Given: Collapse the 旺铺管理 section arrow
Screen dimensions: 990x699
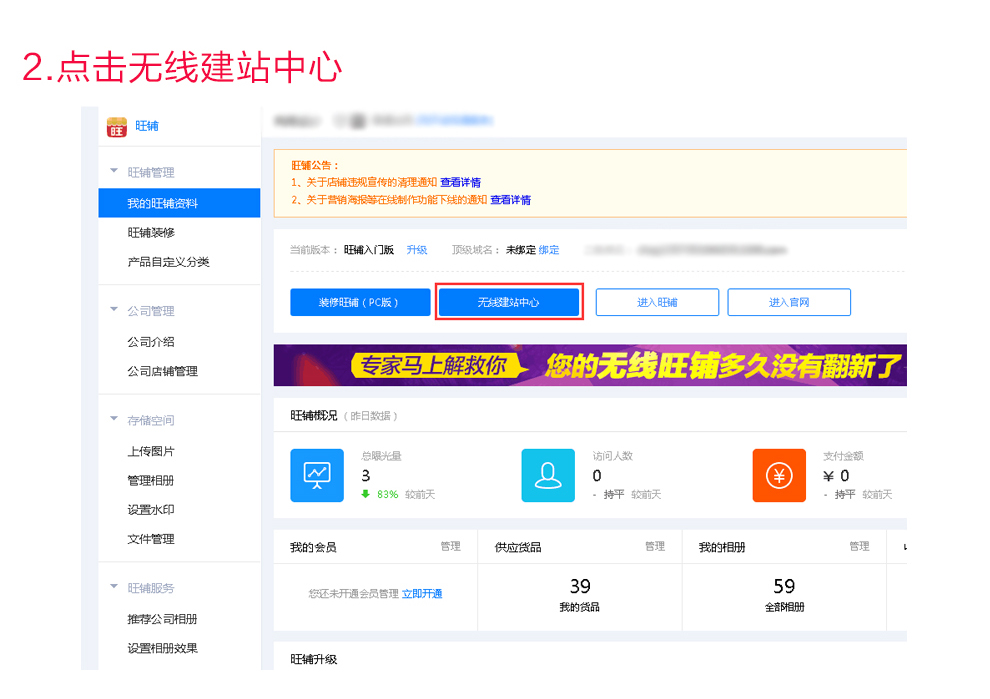Looking at the screenshot, I should (x=114, y=170).
